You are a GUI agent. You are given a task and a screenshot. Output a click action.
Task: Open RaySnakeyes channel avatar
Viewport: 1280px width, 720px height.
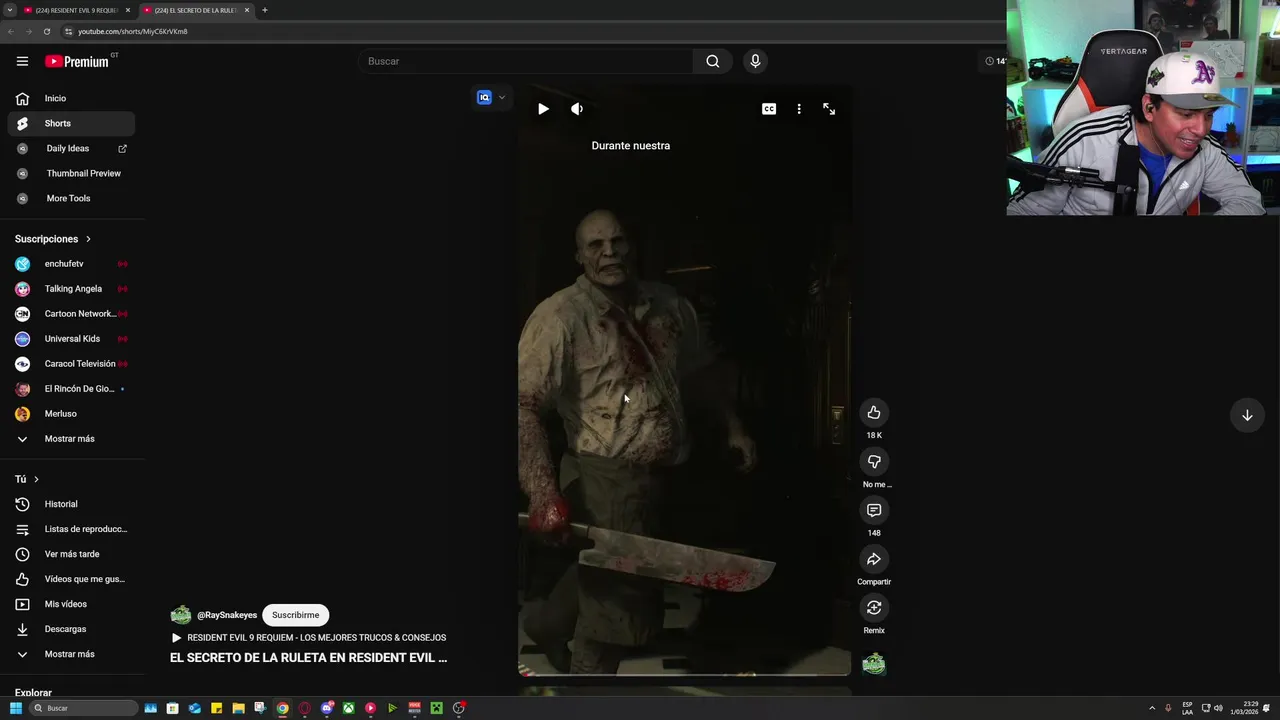(x=181, y=615)
